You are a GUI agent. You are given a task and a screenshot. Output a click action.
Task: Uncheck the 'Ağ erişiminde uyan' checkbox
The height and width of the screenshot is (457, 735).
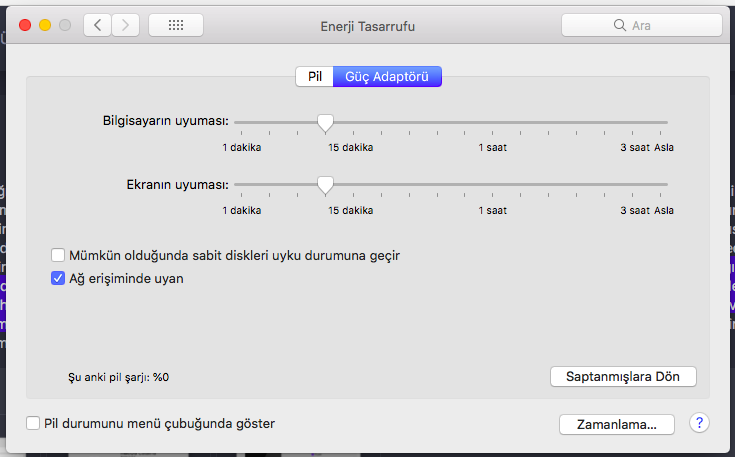[58, 279]
